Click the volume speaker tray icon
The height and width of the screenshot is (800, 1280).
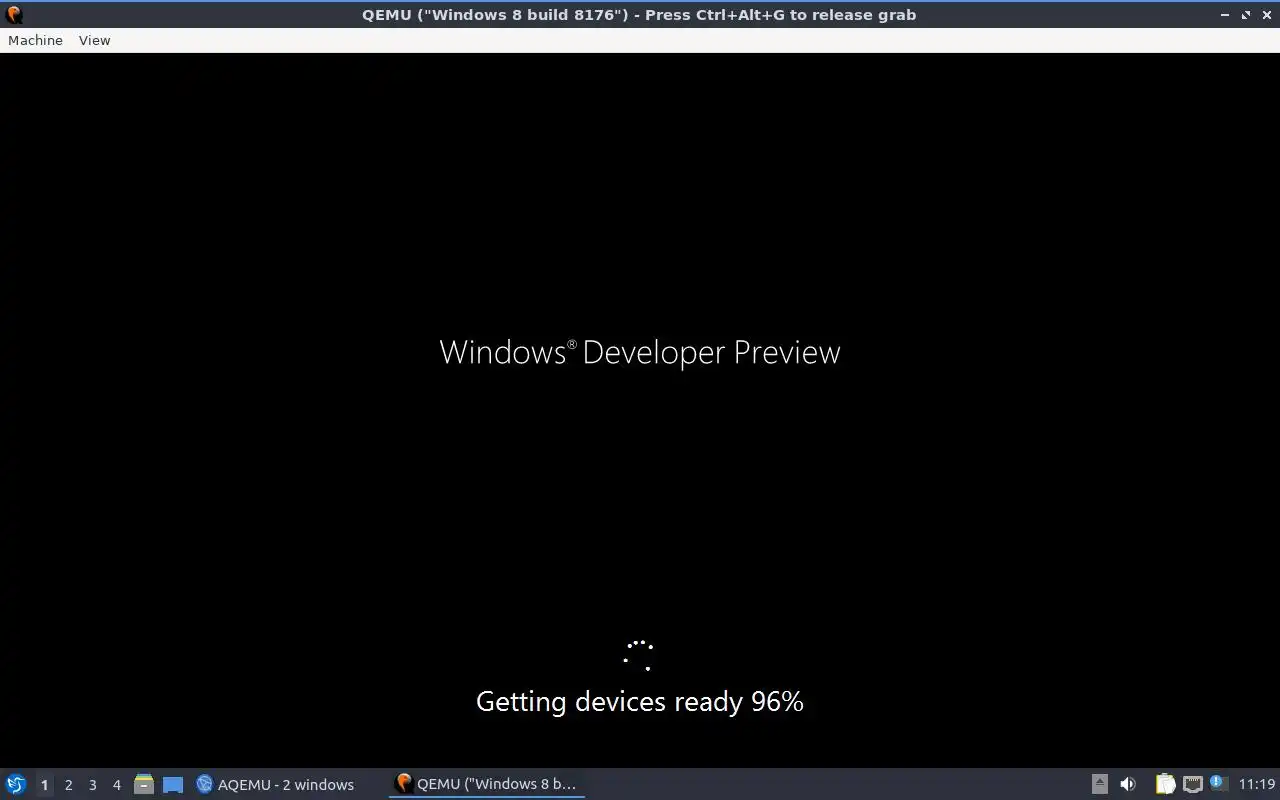(x=1128, y=784)
